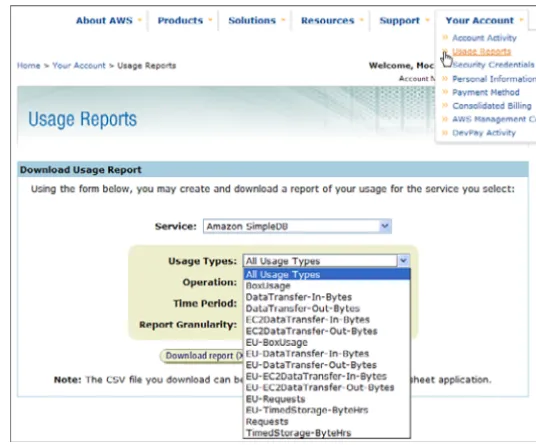Open the Resources menu

(327, 21)
